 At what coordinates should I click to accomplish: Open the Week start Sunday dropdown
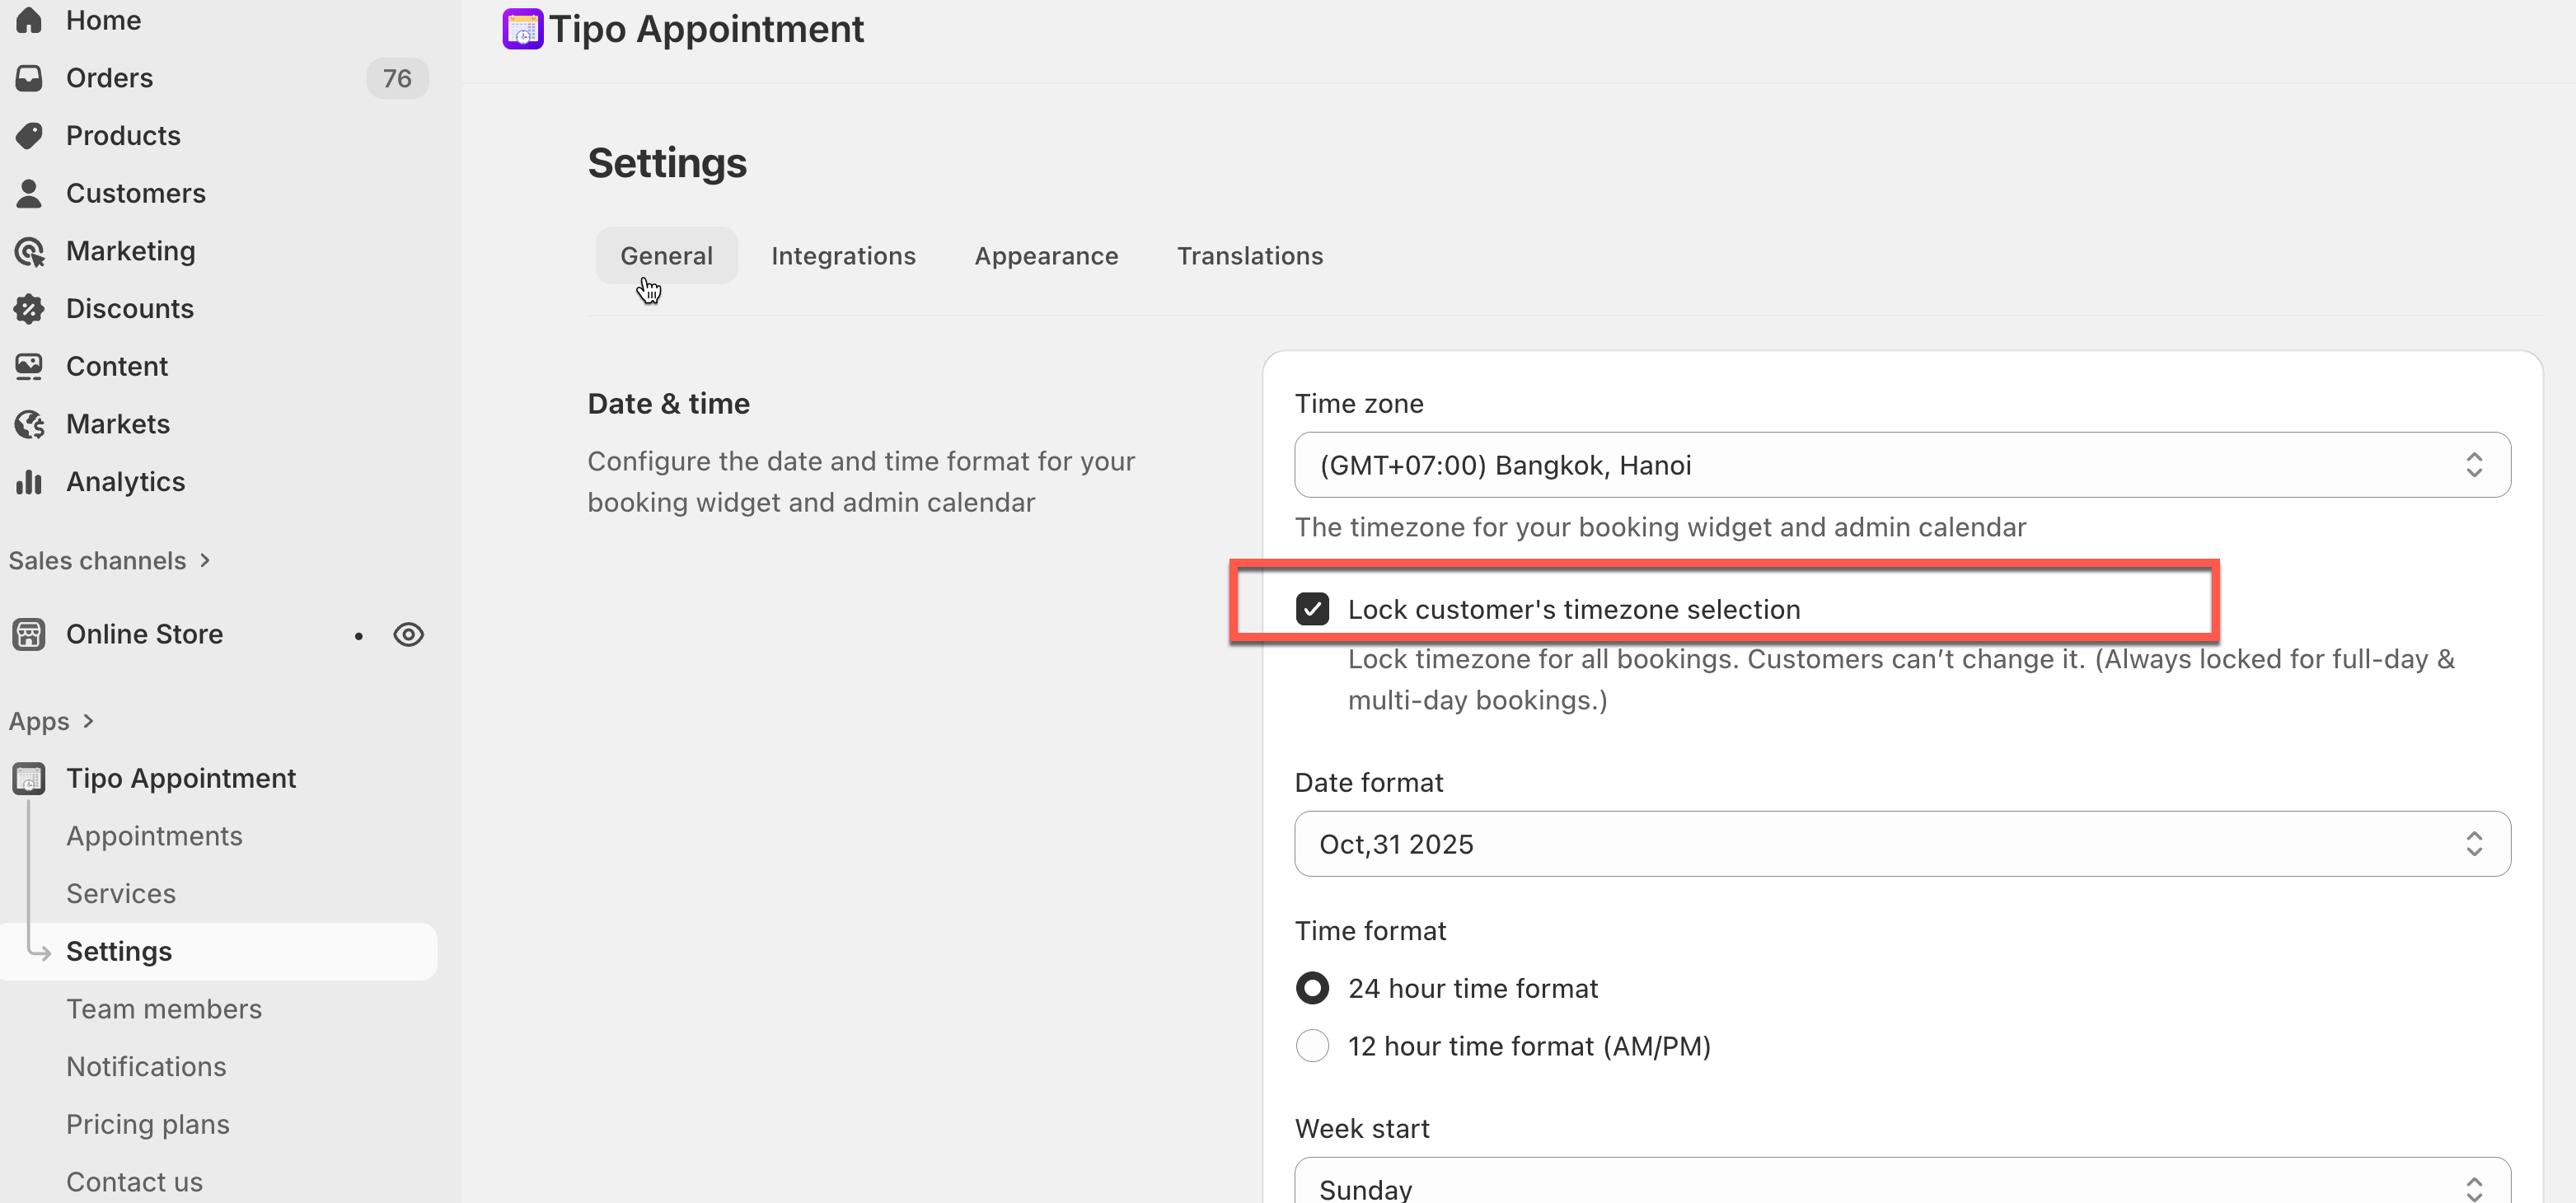tap(1901, 1186)
